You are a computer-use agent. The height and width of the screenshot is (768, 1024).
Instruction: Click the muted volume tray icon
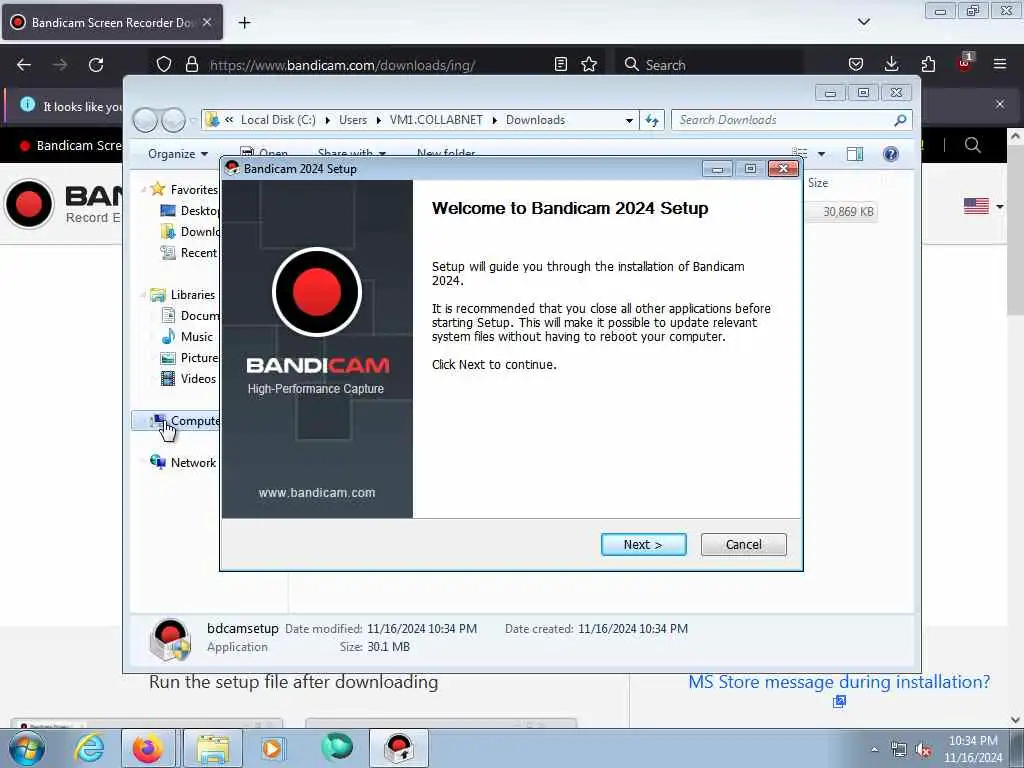click(x=923, y=750)
